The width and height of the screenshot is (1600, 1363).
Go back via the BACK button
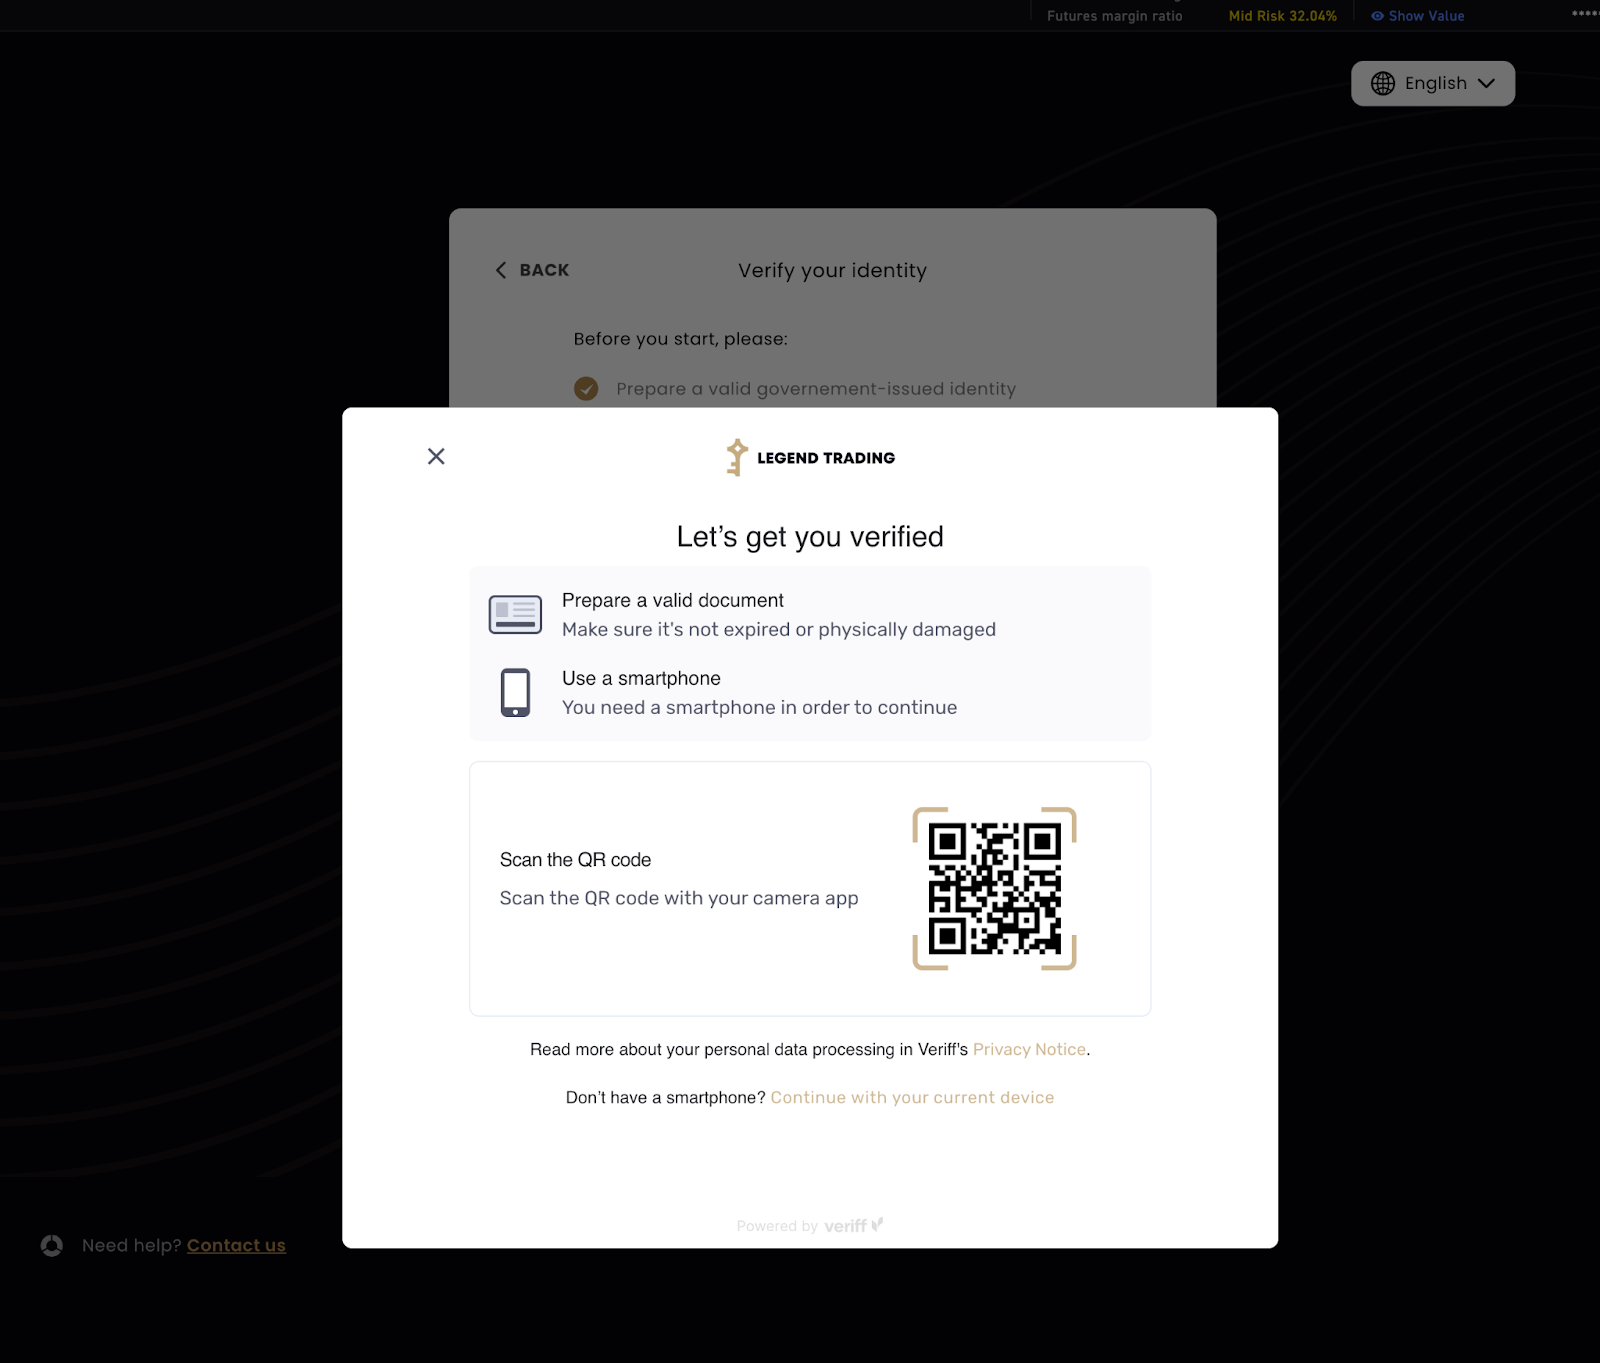(532, 270)
